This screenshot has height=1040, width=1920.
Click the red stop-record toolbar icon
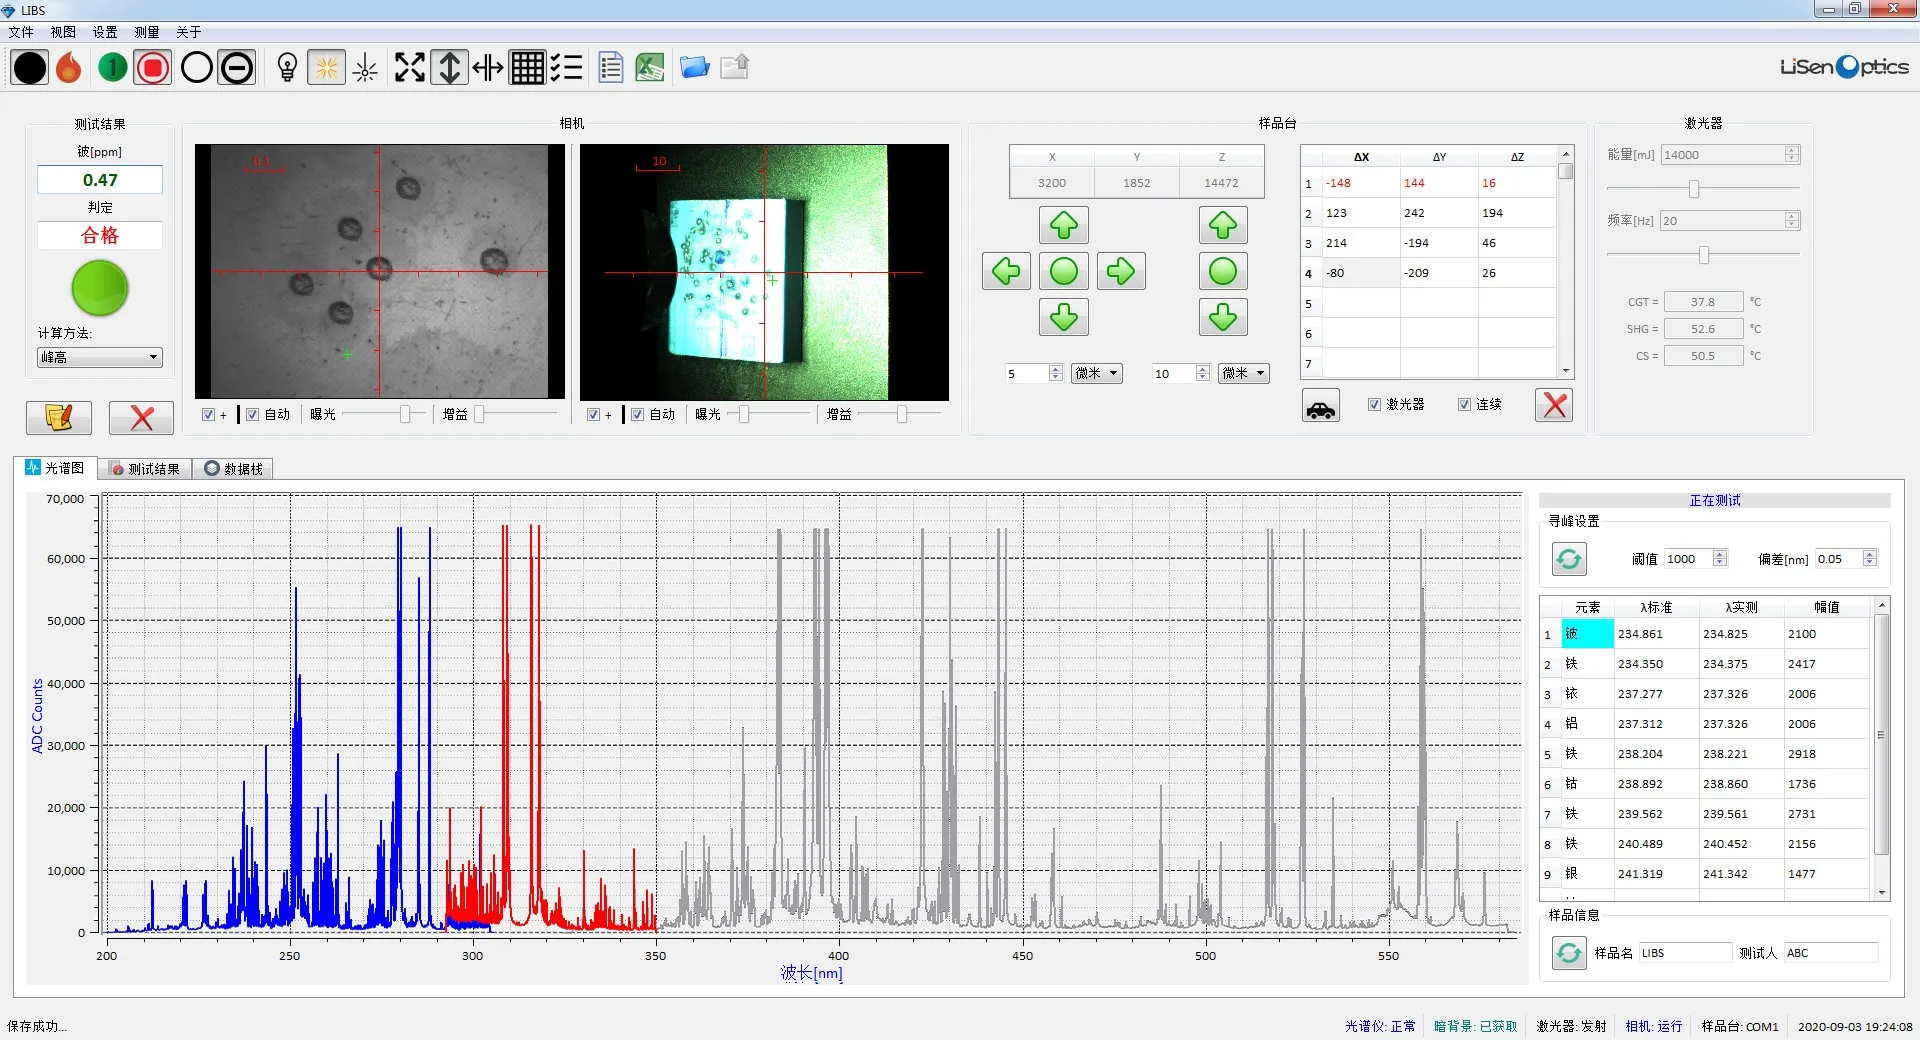point(153,68)
